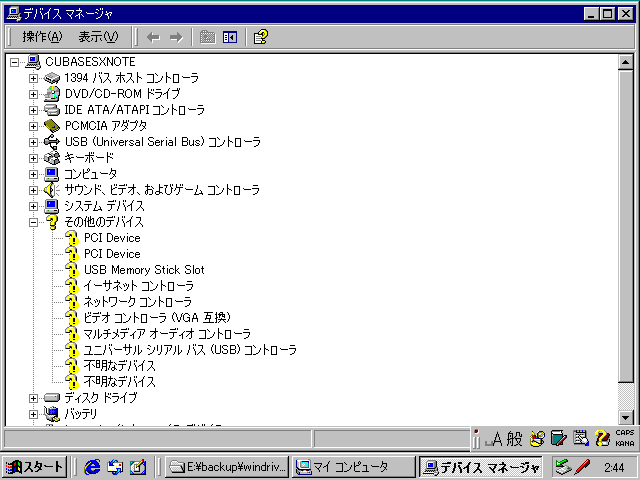
Task: Click the サウンド、ビデオ、およびゲーム コントローラ label
Action: click(162, 190)
